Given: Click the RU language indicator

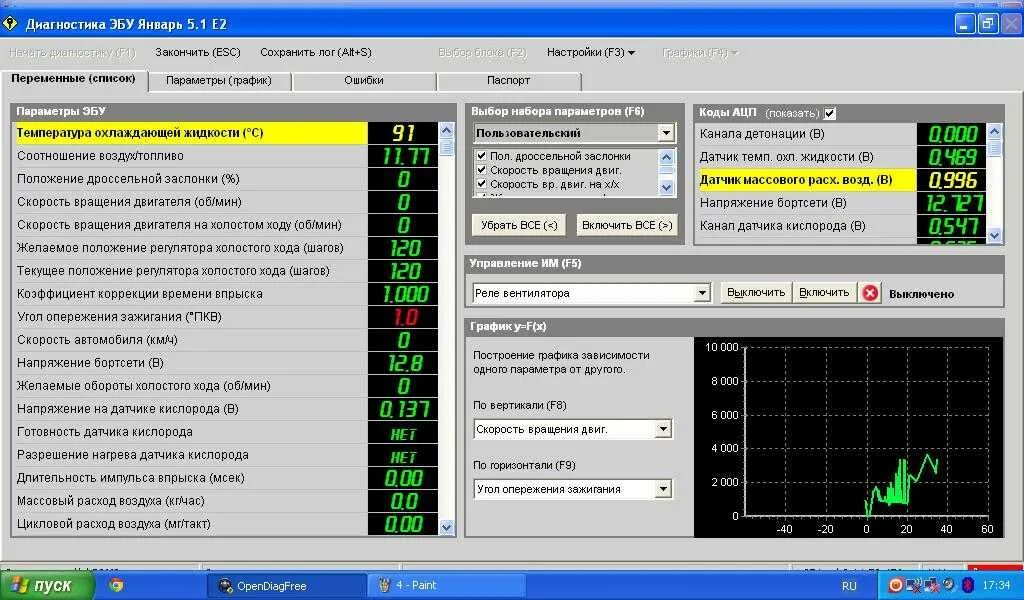Looking at the screenshot, I should click(849, 586).
